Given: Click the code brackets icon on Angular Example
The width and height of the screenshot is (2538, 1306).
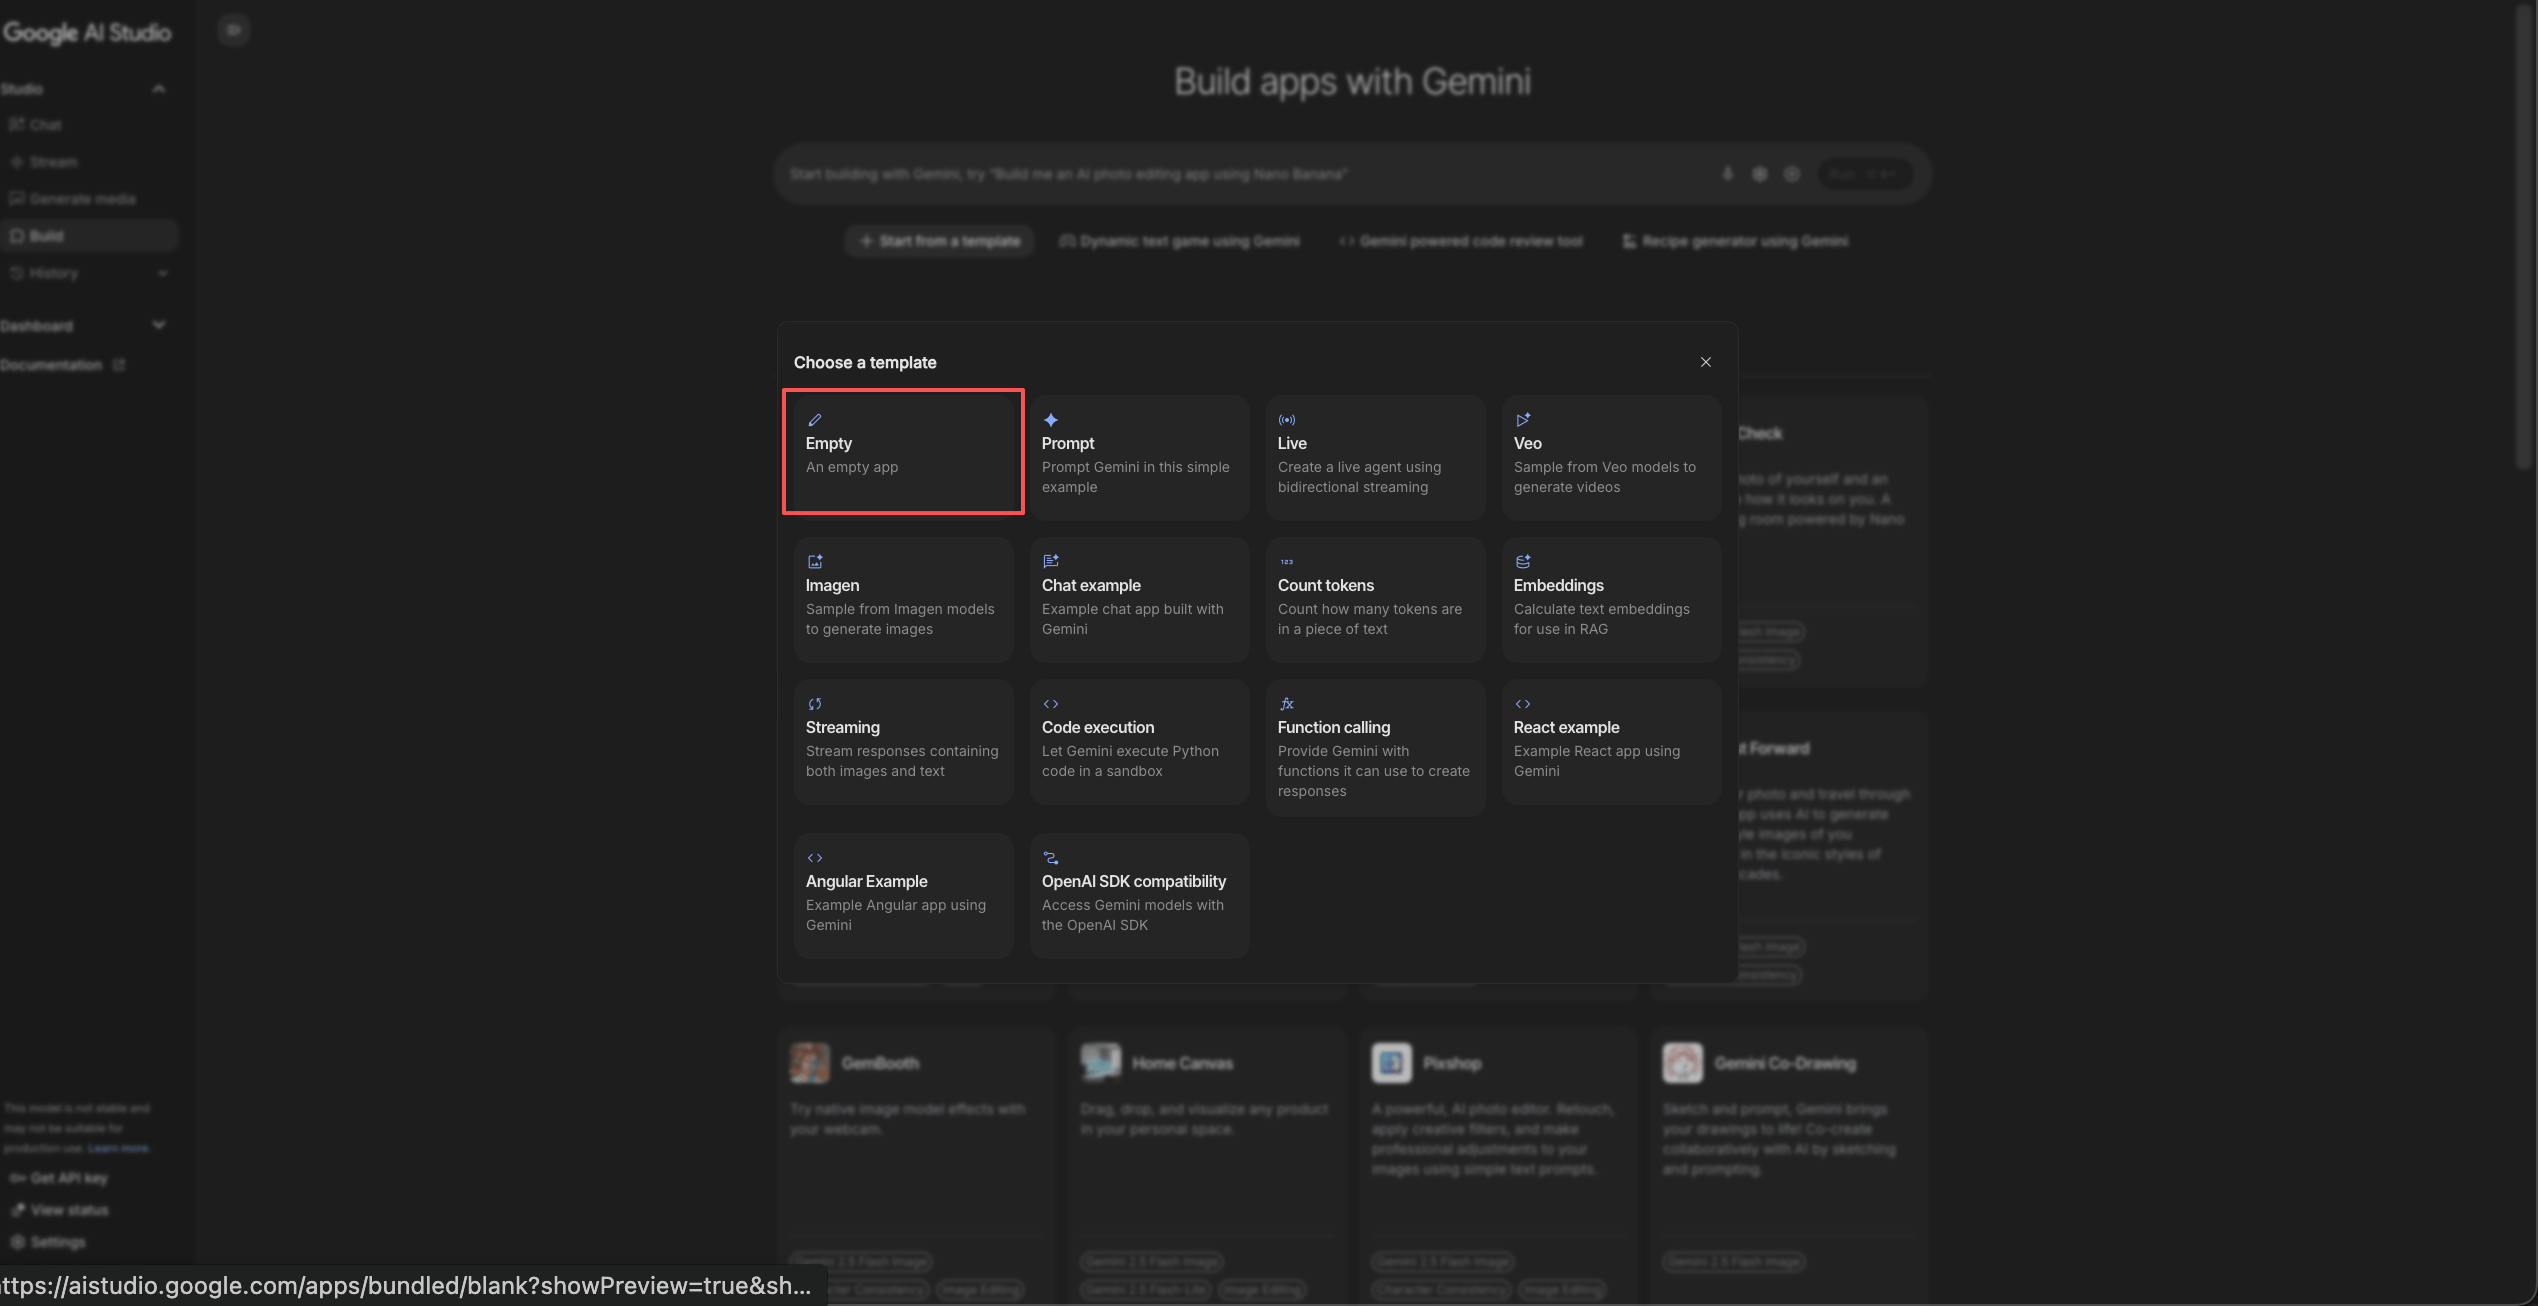Looking at the screenshot, I should (815, 858).
